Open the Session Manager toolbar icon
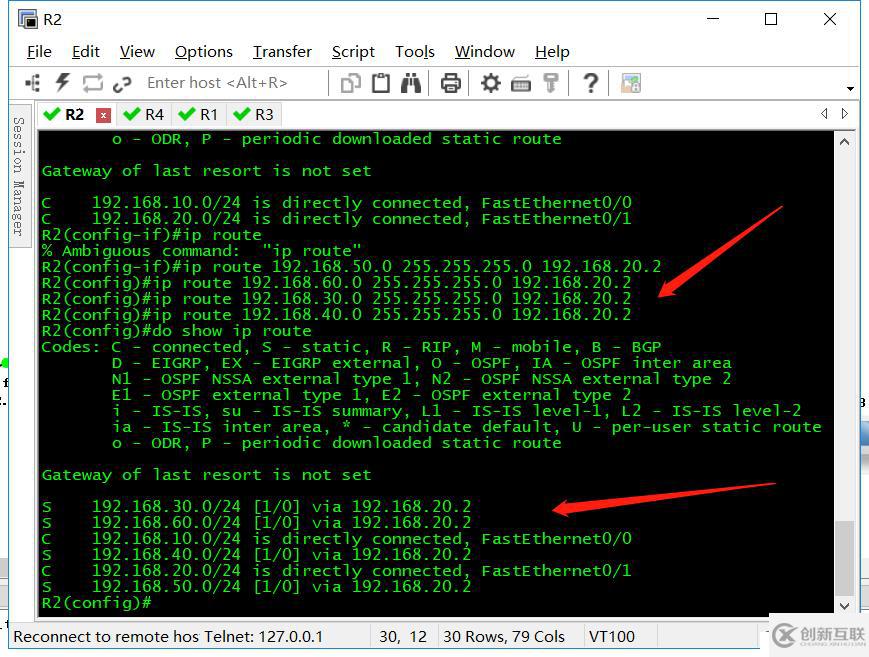Viewport: 869px width, 657px height. coord(33,83)
